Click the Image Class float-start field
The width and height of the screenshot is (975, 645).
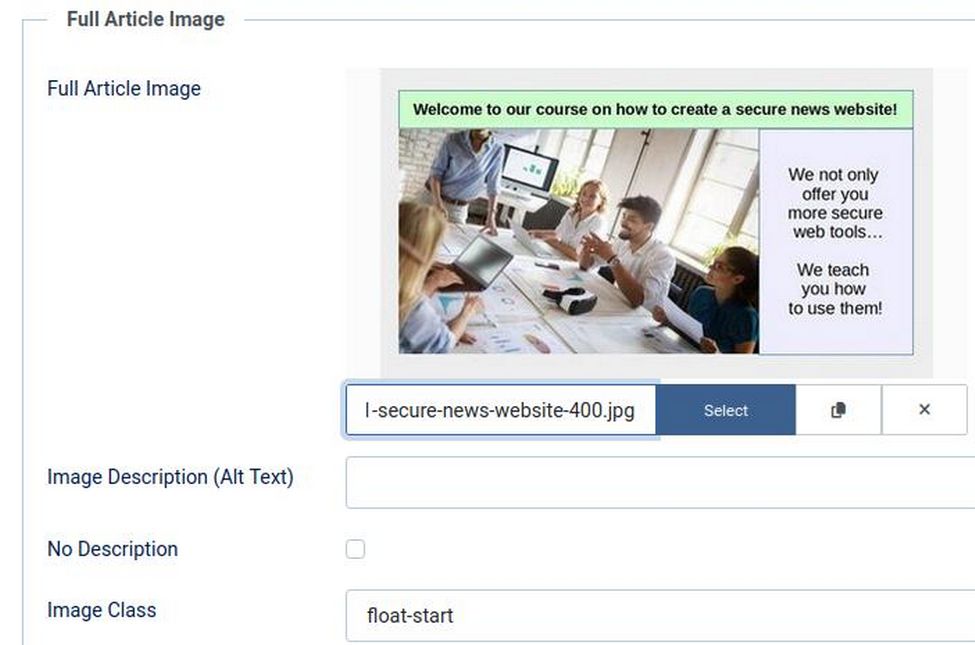click(660, 616)
